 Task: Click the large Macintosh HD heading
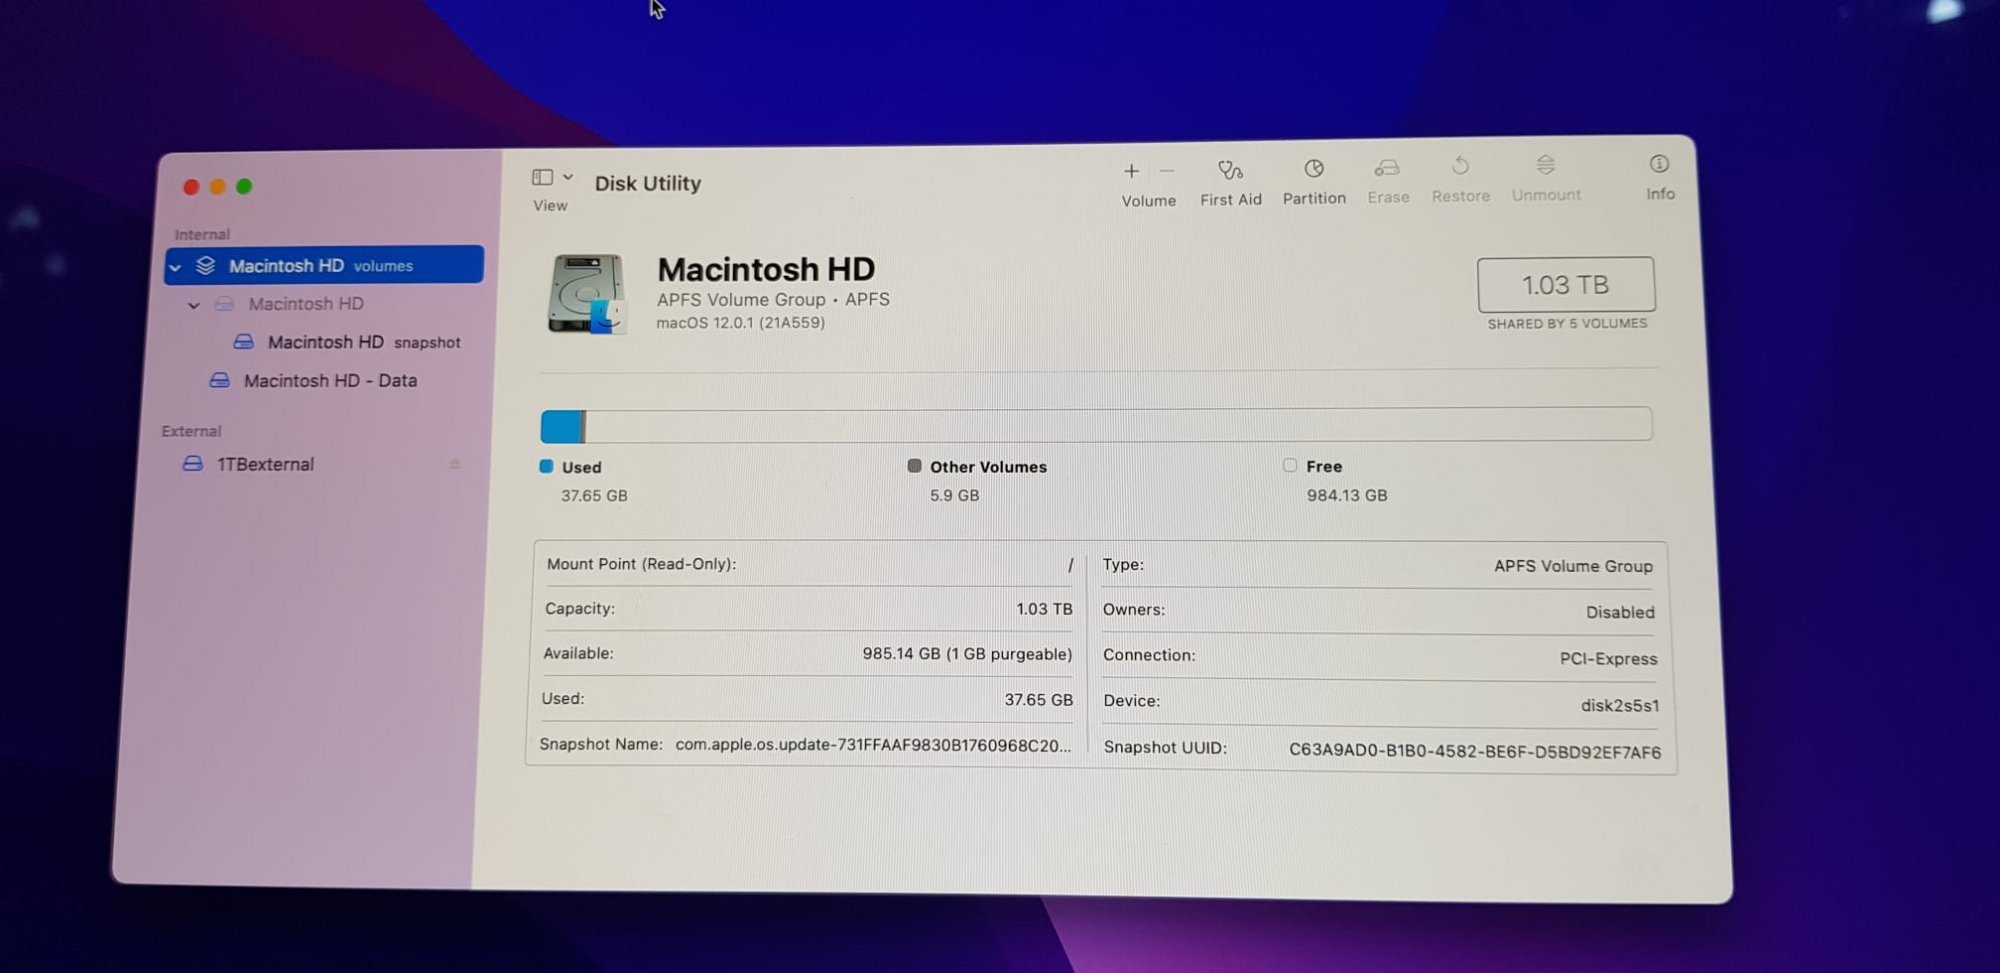[x=766, y=269]
